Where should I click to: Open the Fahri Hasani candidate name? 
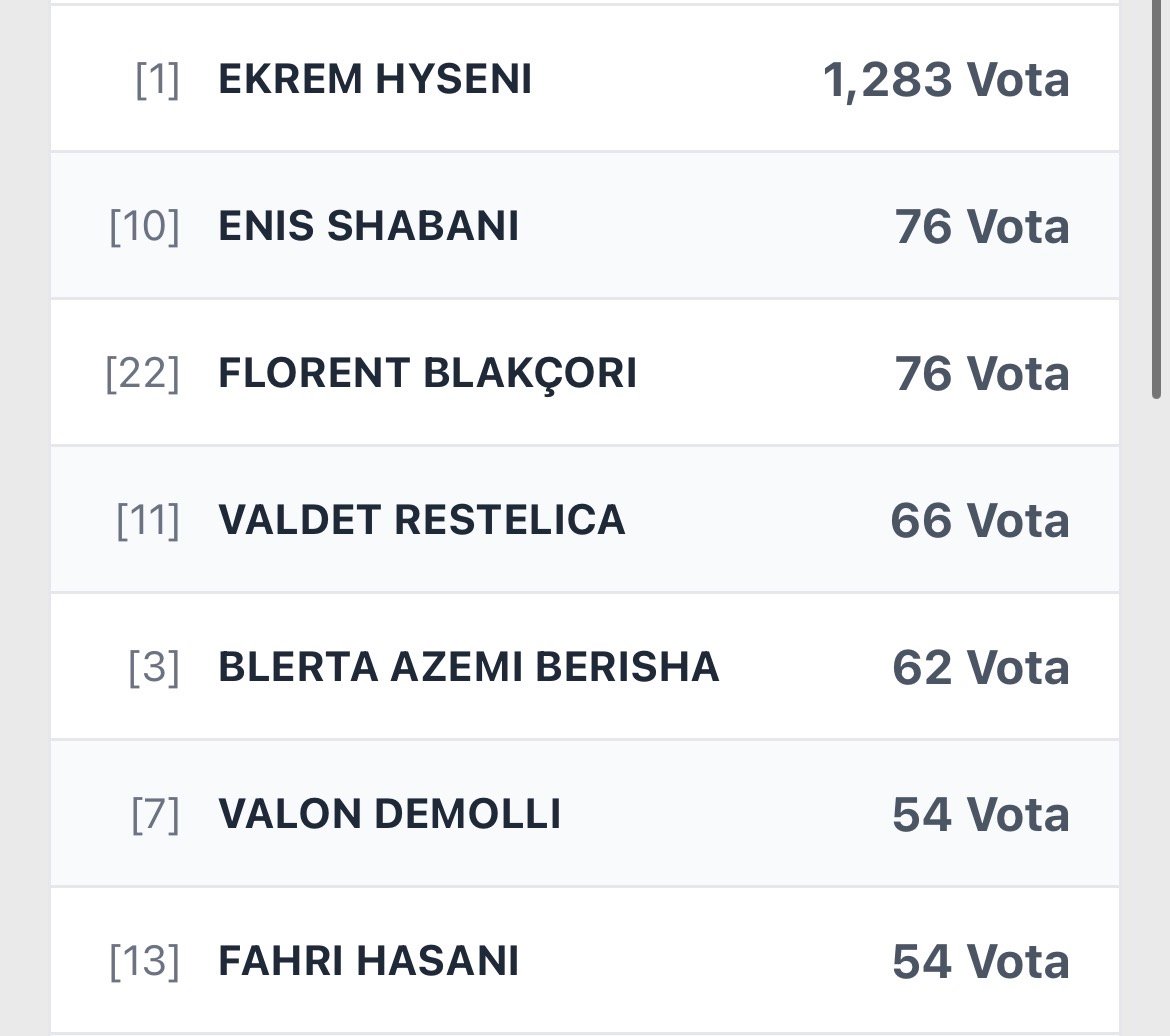[368, 962]
